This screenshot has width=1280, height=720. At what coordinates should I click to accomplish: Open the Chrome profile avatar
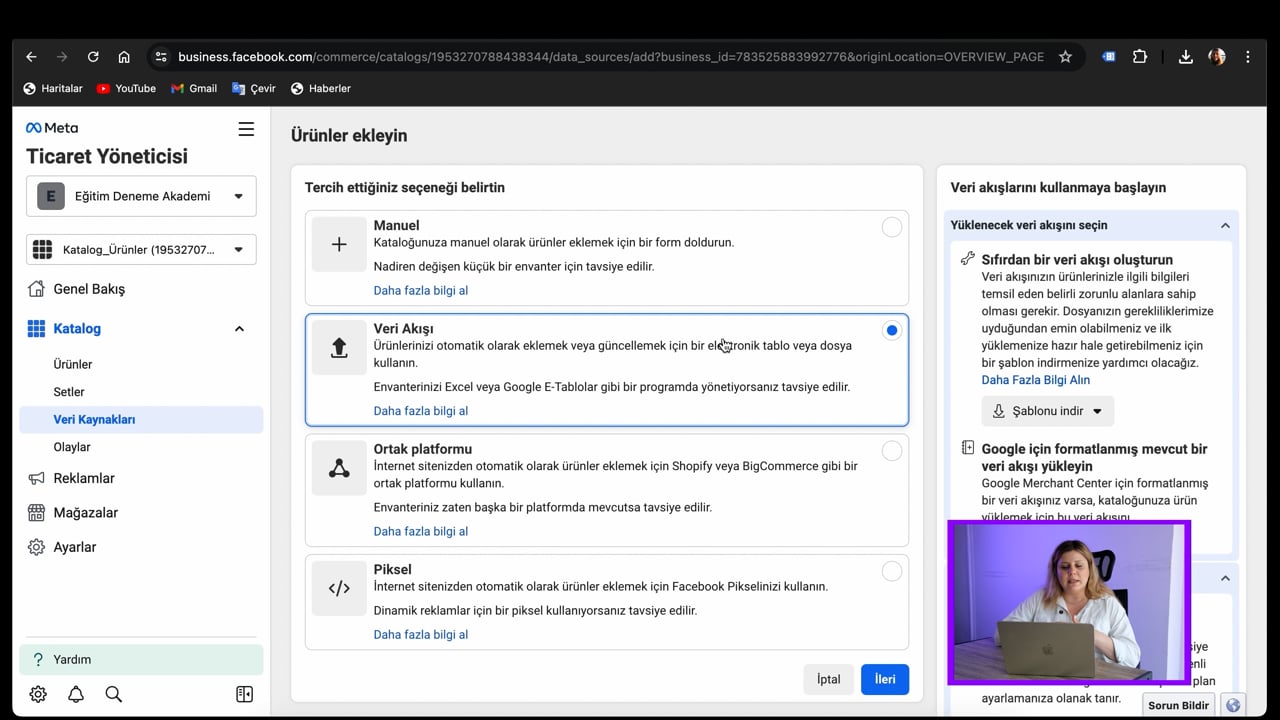(1217, 57)
